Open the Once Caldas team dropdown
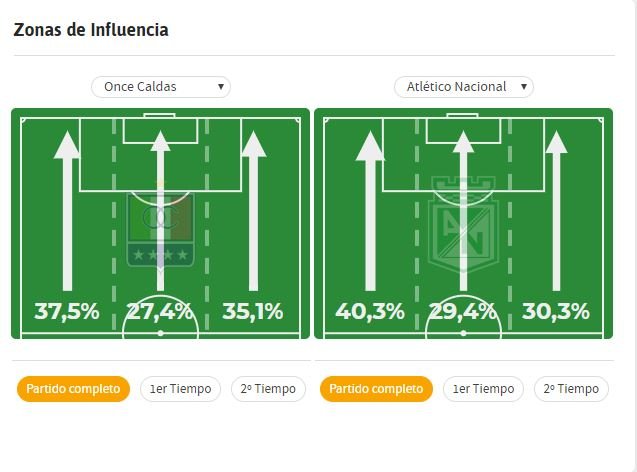The height and width of the screenshot is (472, 637). click(x=161, y=87)
